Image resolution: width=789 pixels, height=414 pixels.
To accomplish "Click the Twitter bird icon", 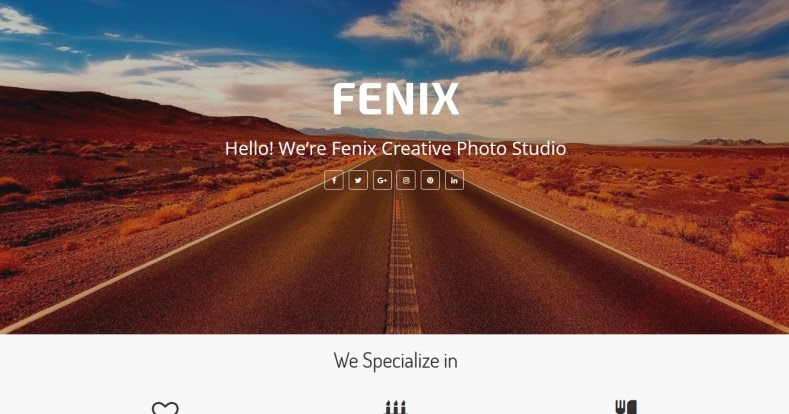I will (358, 180).
